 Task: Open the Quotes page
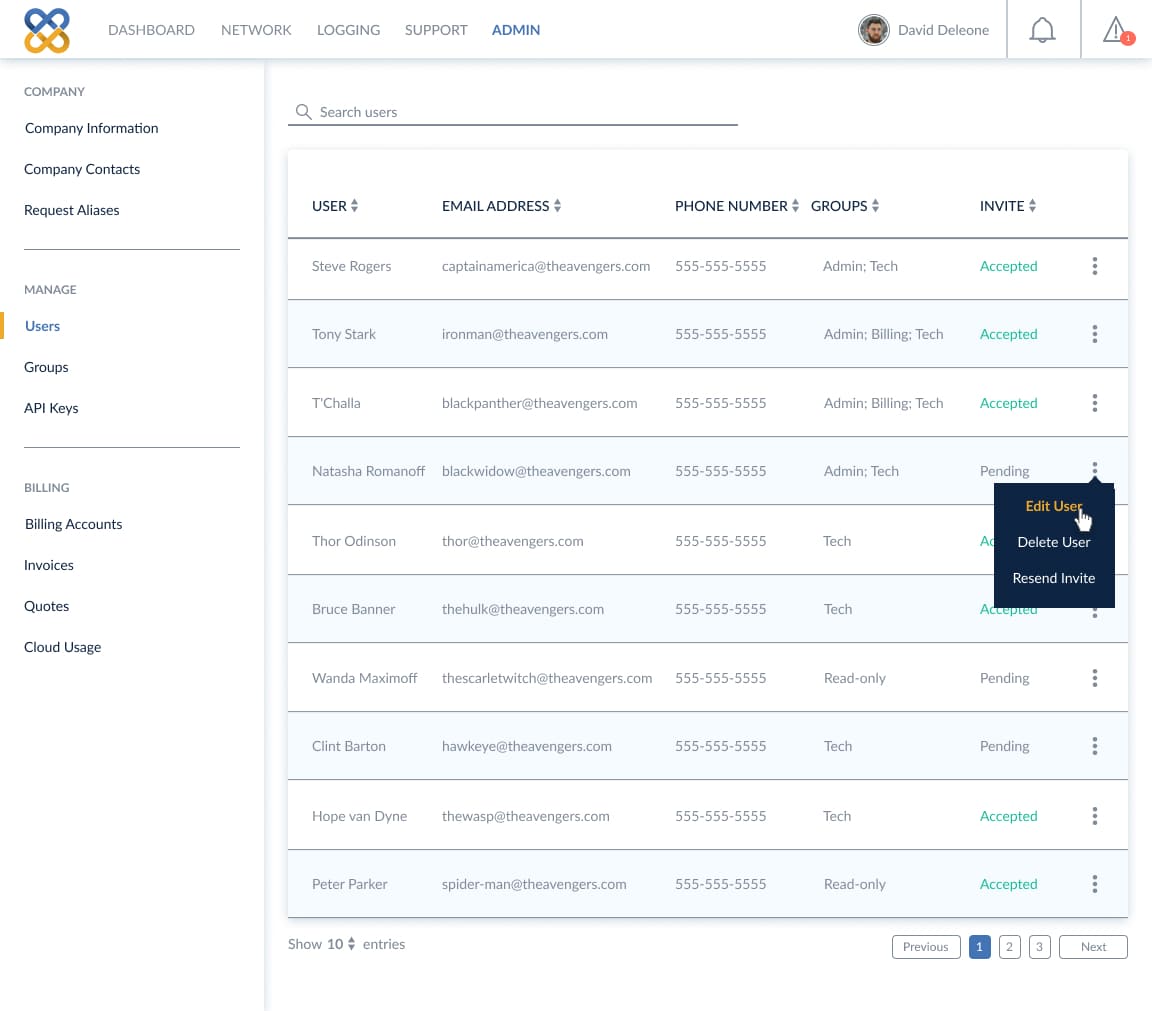47,606
